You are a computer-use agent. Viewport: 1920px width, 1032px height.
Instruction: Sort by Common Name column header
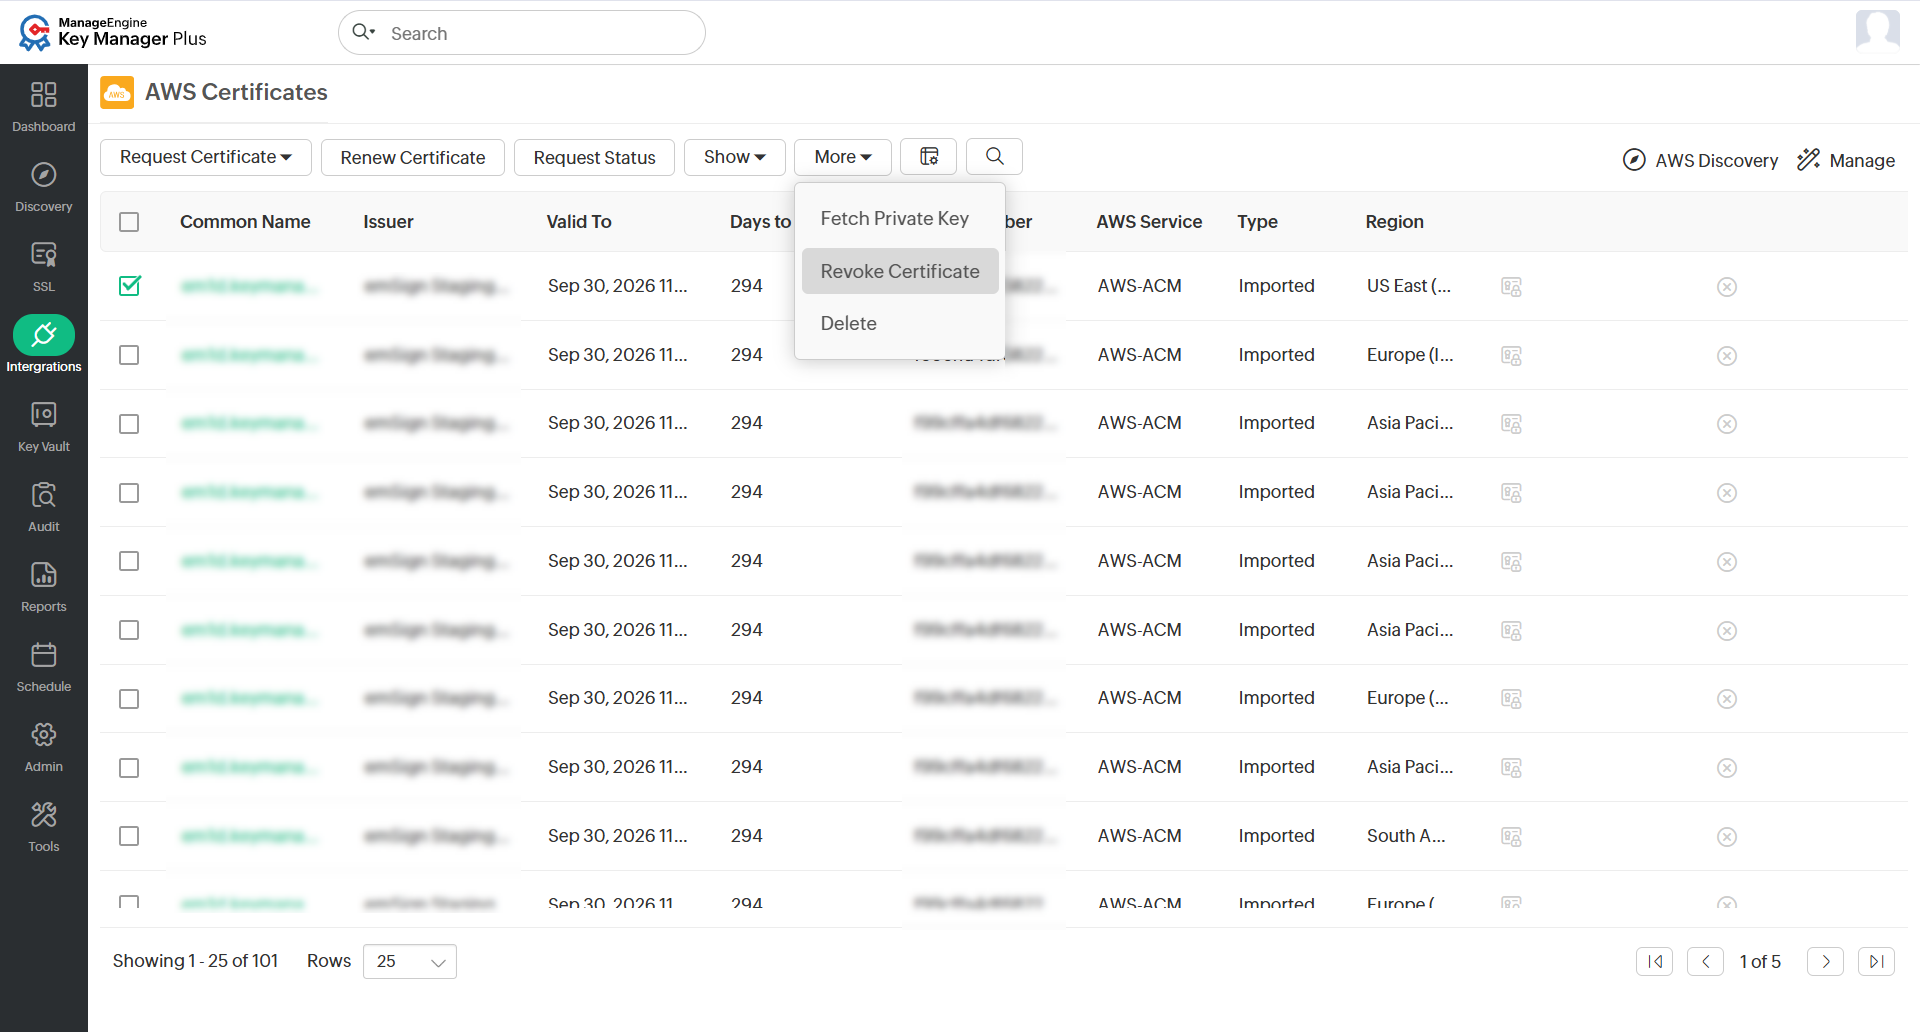click(245, 222)
